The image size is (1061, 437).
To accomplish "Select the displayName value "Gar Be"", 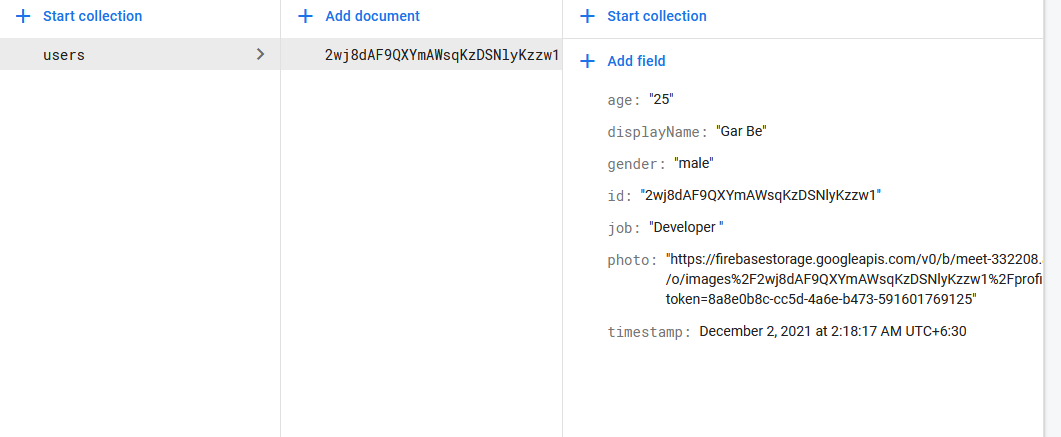I will (x=741, y=131).
